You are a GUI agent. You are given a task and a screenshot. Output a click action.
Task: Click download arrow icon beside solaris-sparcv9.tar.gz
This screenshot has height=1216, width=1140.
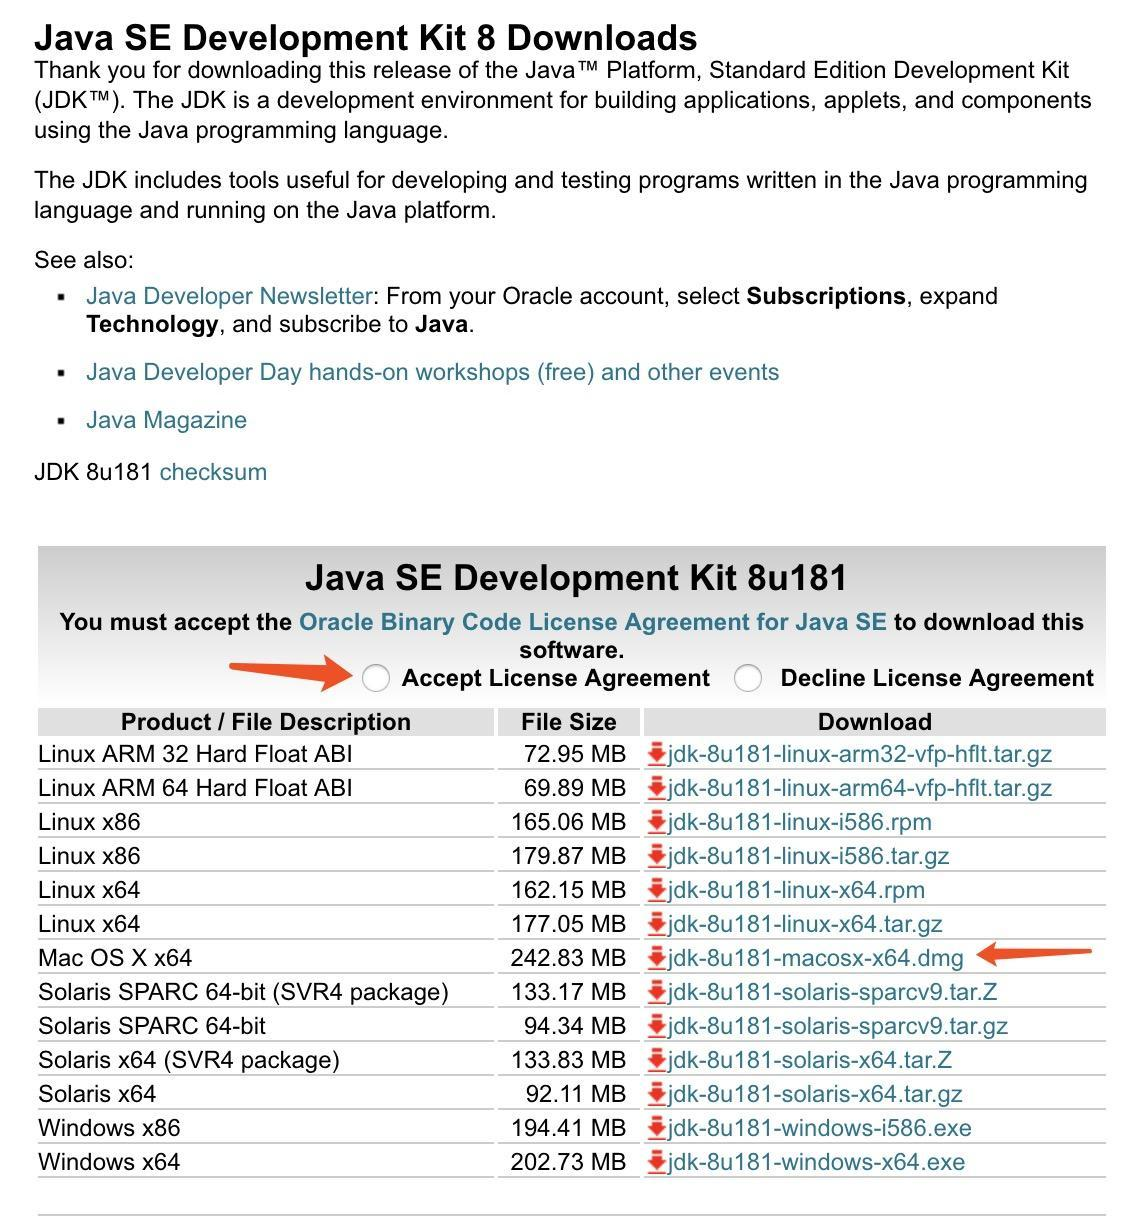point(657,1026)
